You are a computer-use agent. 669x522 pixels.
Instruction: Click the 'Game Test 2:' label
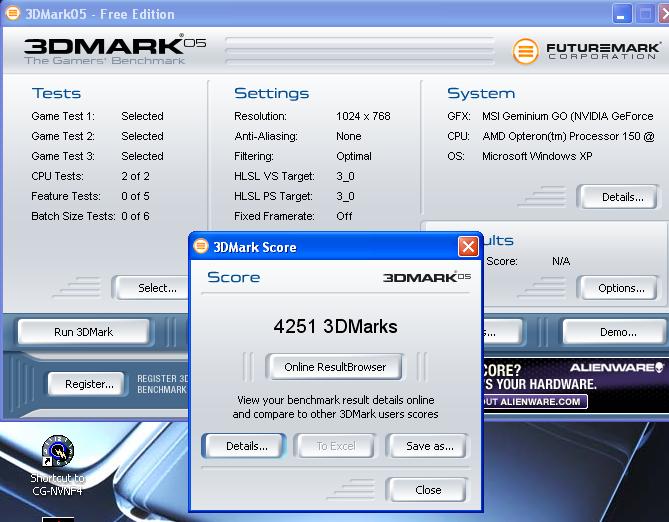[63, 136]
